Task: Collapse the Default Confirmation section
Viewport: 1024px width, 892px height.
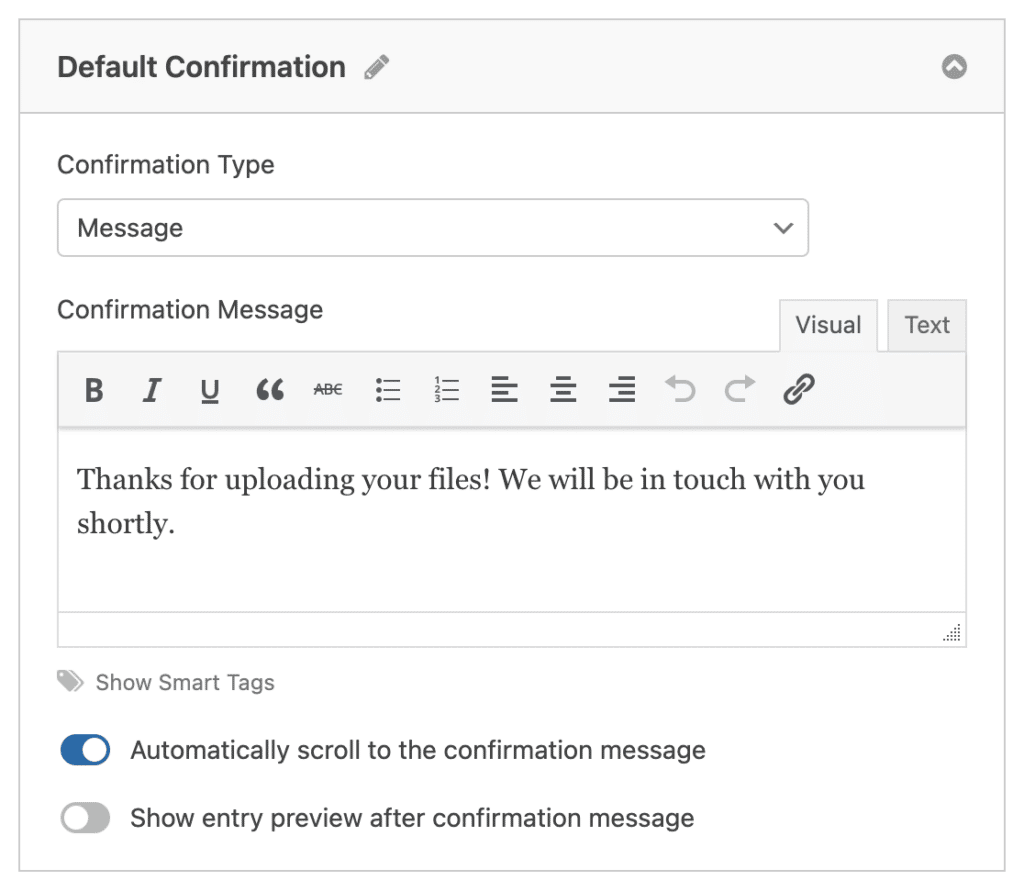Action: tap(954, 66)
